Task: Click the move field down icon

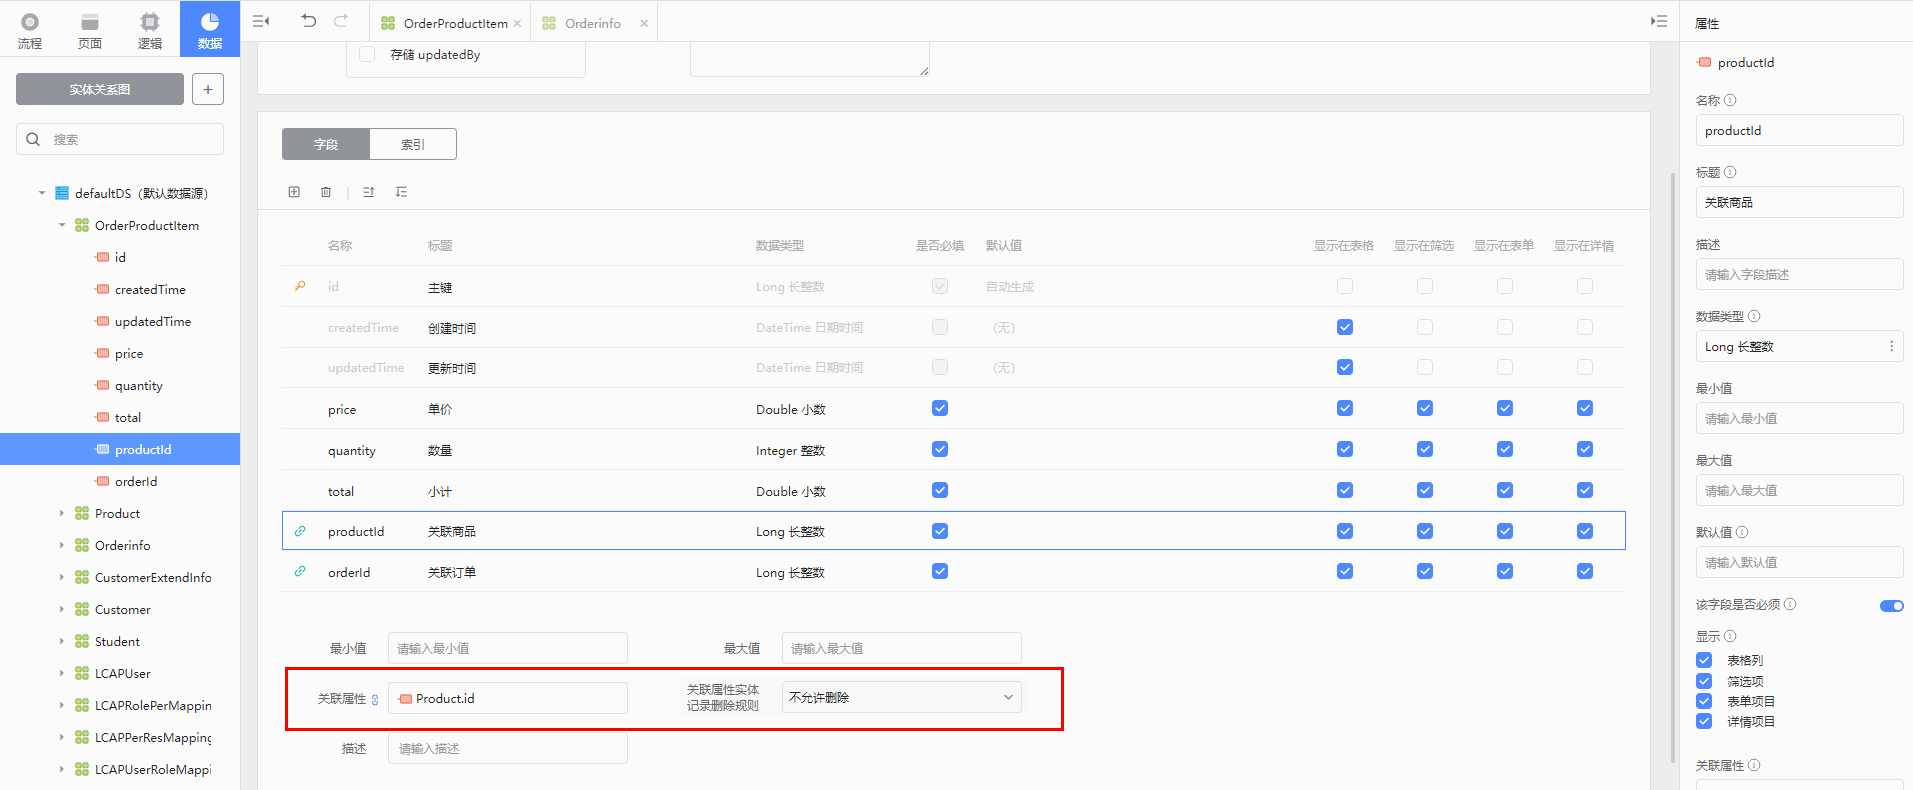Action: (x=401, y=192)
